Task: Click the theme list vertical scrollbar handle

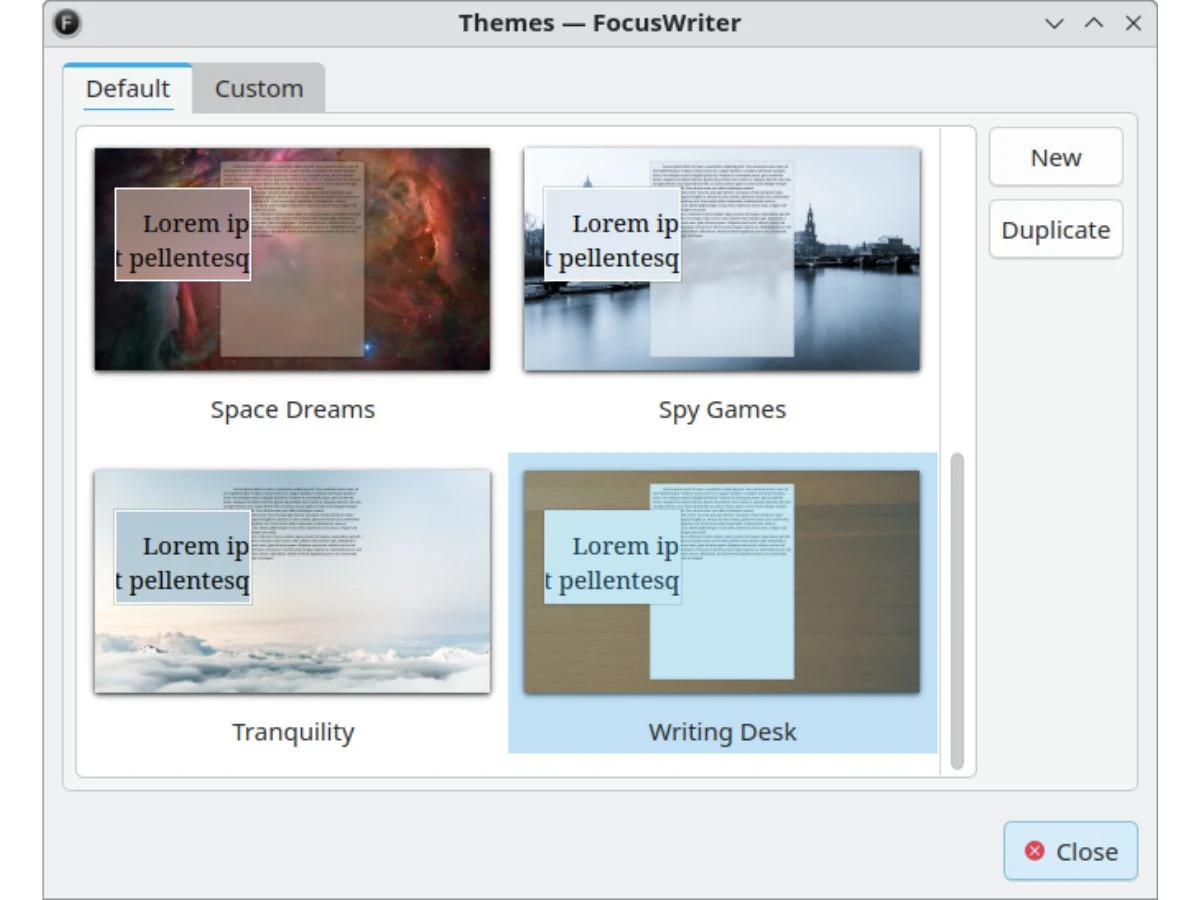Action: tap(957, 611)
